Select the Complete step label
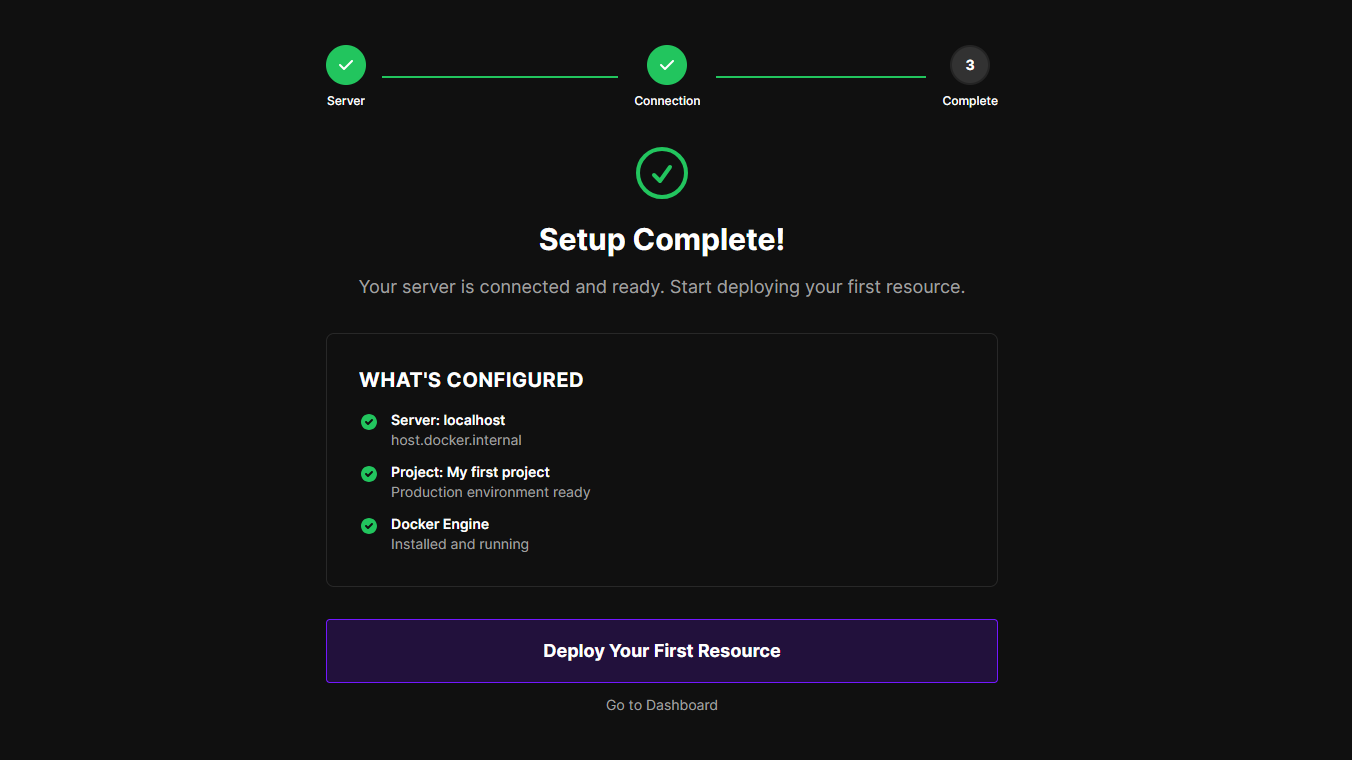Viewport: 1352px width, 760px height. point(970,101)
